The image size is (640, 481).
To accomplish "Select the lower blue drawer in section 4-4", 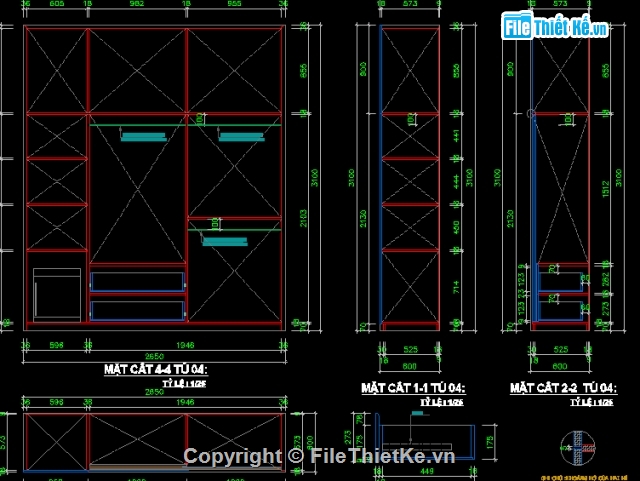I will (138, 311).
